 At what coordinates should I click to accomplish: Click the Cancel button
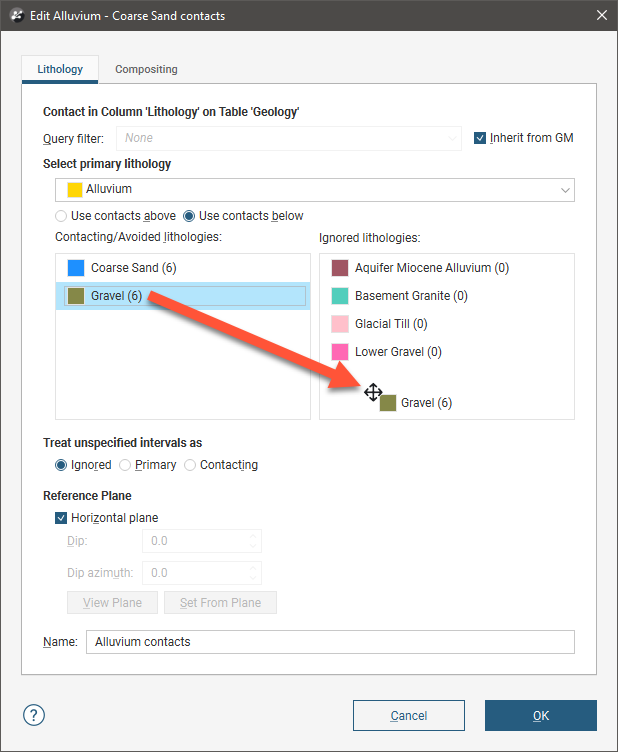[408, 715]
